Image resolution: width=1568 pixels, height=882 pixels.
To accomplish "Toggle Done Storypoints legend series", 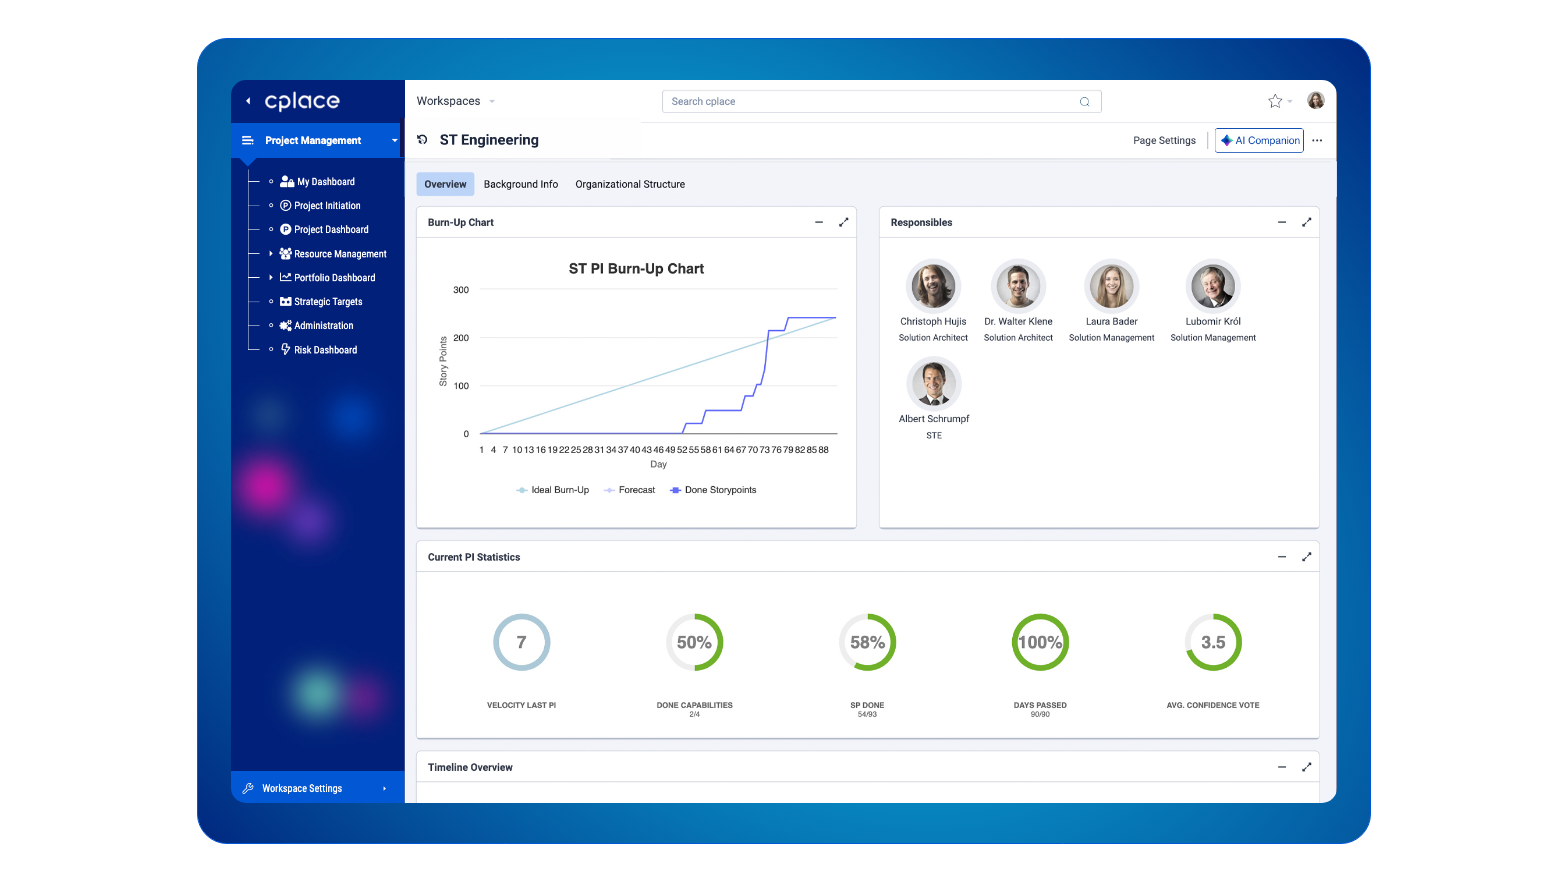I will pos(713,490).
